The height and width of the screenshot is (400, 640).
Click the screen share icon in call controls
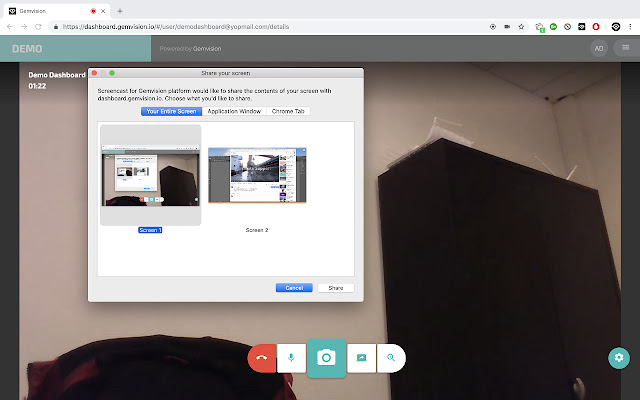point(361,358)
